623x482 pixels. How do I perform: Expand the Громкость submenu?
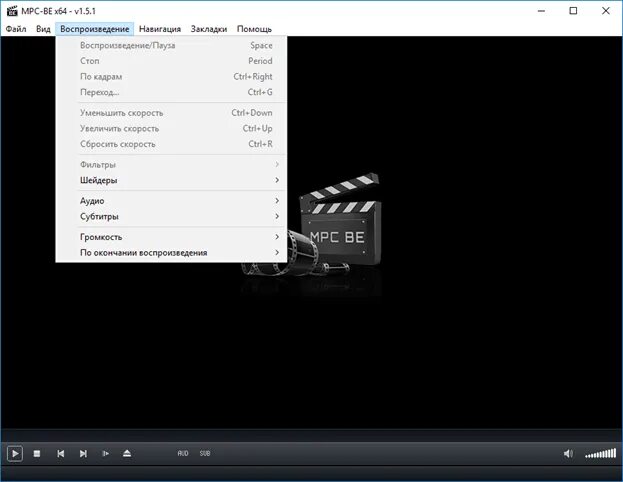coord(171,237)
